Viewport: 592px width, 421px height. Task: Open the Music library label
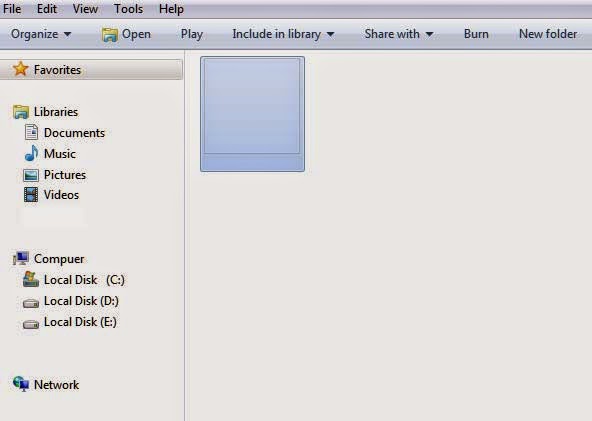pos(60,154)
